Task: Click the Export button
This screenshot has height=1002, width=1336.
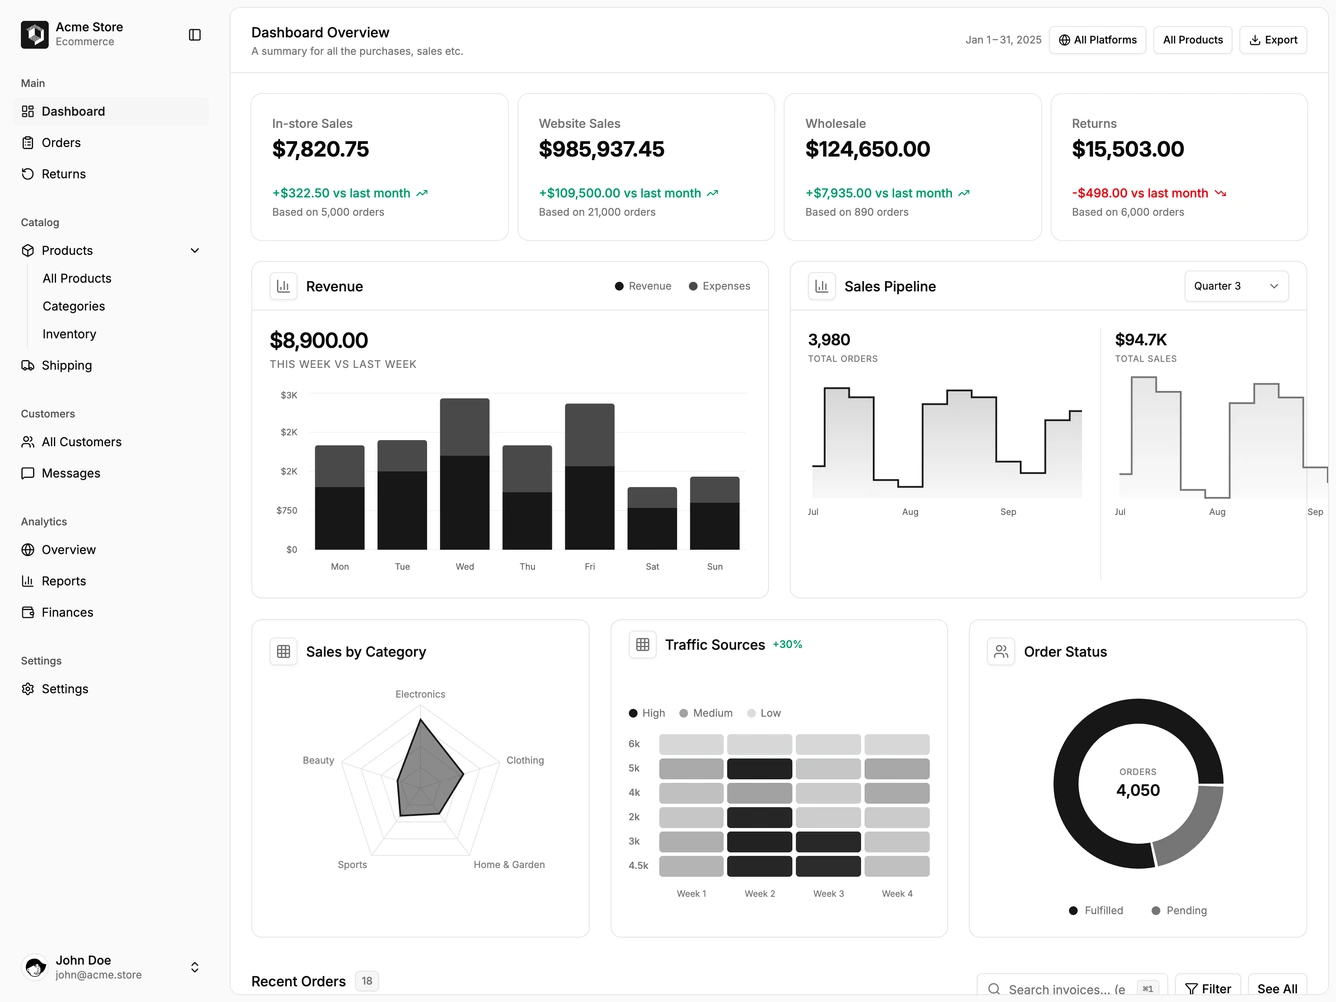Action: pyautogui.click(x=1273, y=40)
